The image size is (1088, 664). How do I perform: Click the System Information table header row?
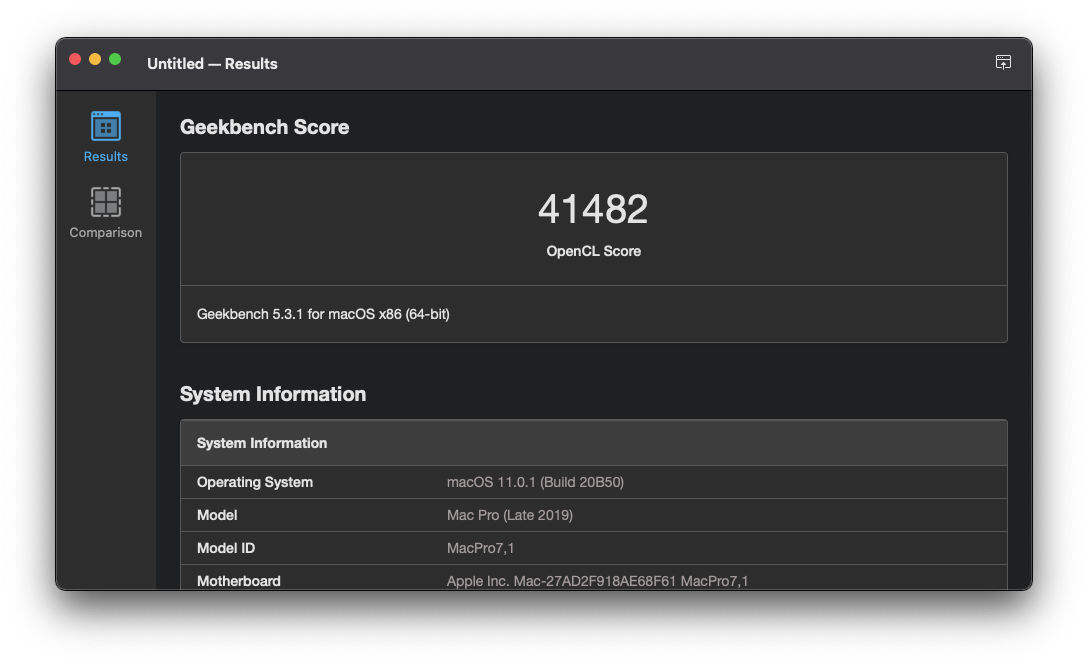tap(593, 443)
